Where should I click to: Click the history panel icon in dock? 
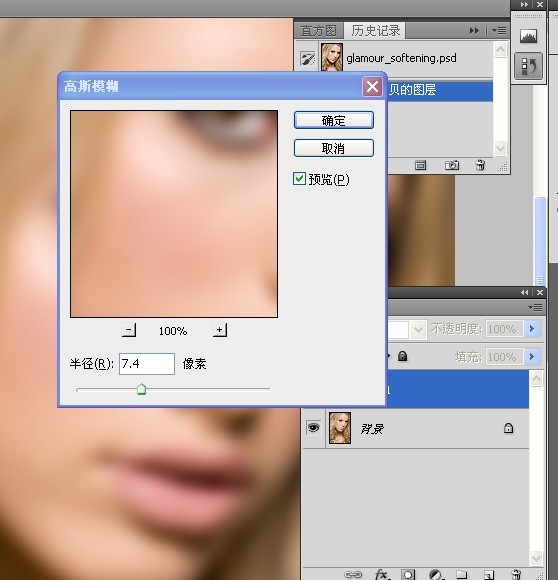pyautogui.click(x=528, y=66)
